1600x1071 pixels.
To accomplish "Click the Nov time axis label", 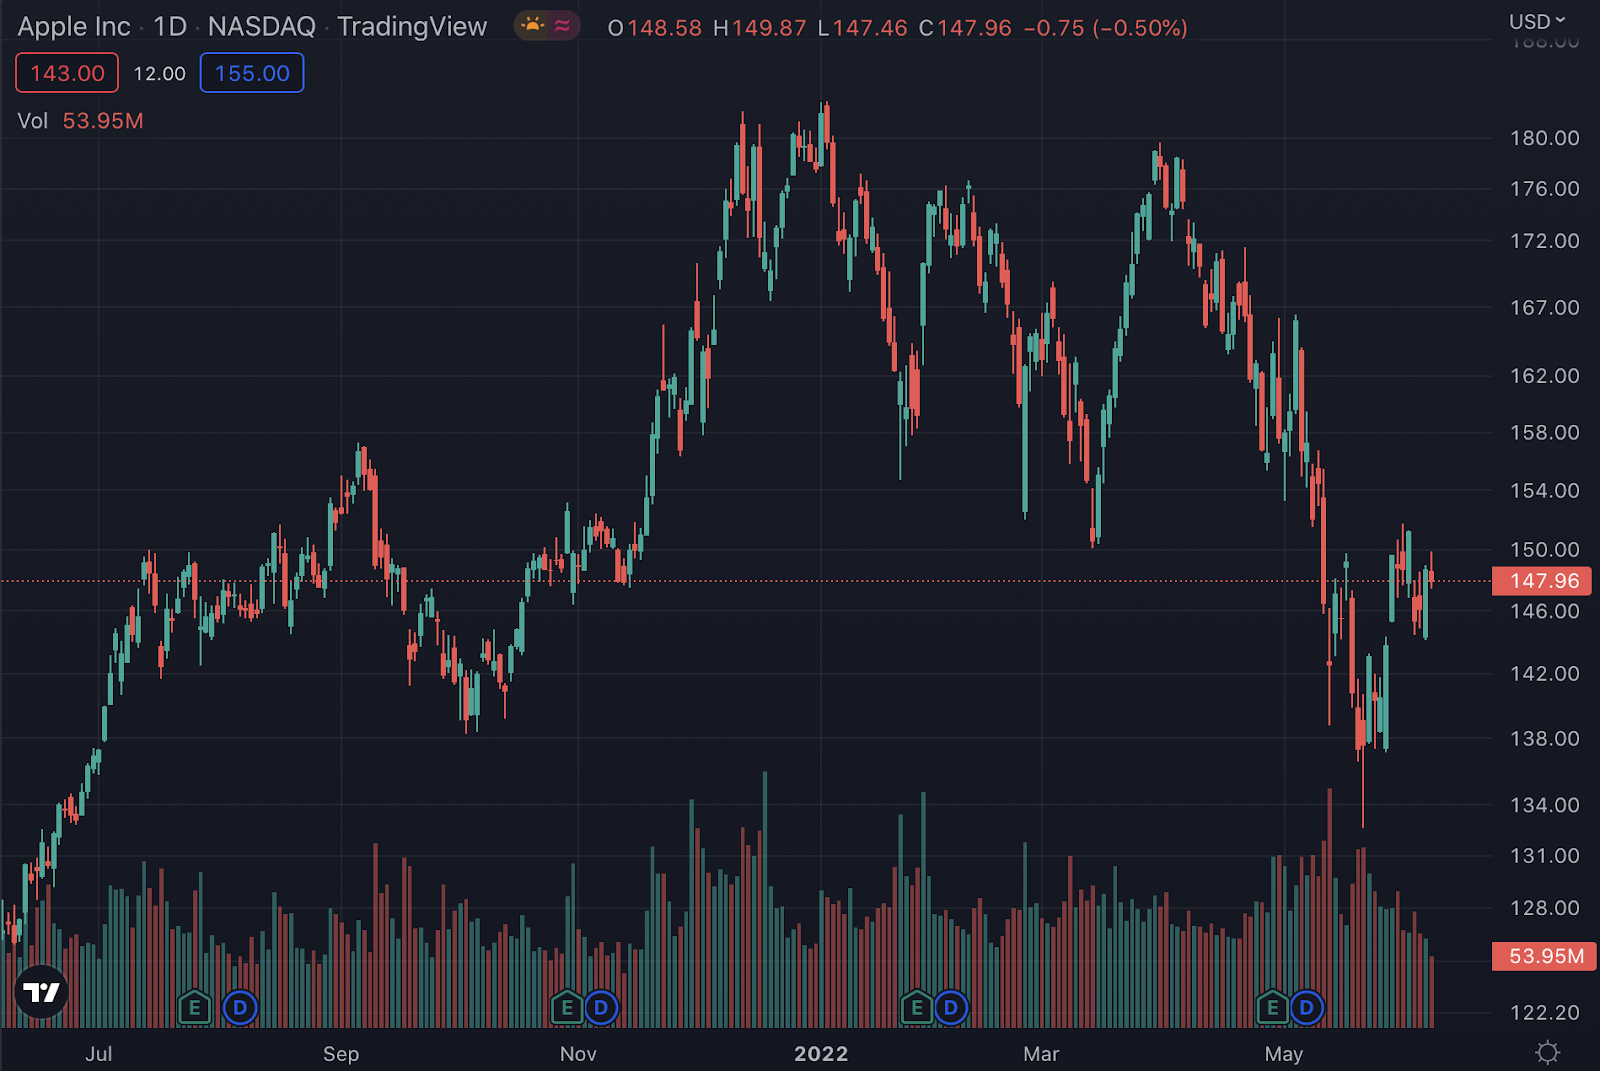I will point(578,1054).
